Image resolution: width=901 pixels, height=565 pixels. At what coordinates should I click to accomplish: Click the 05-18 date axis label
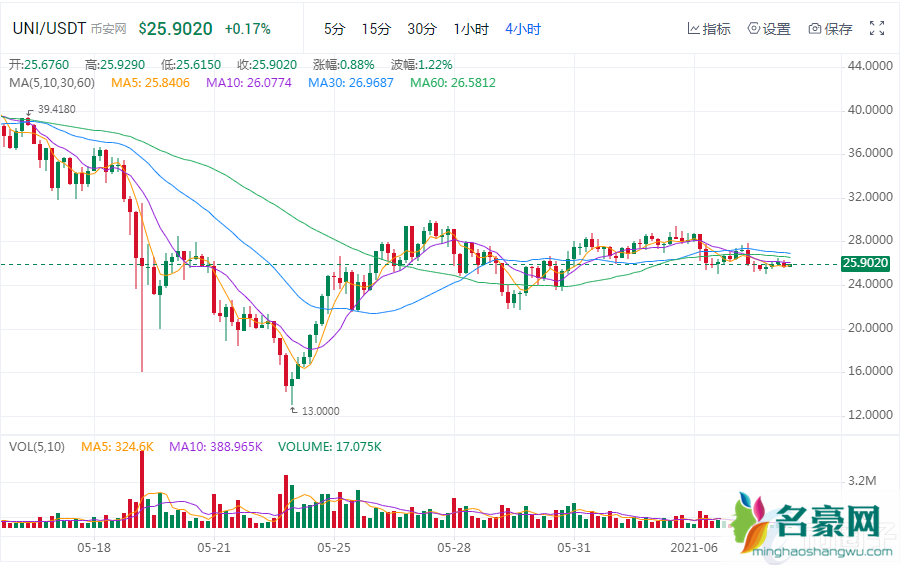point(94,548)
